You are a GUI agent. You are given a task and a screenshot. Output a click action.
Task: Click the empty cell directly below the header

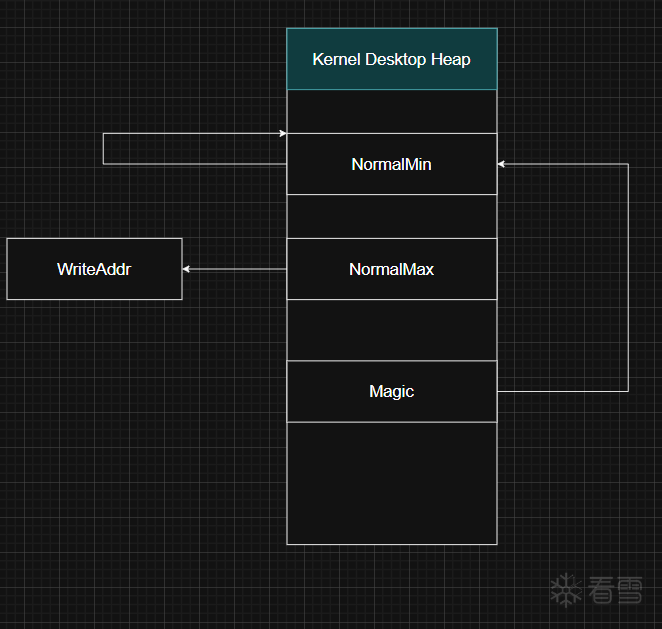coord(391,111)
